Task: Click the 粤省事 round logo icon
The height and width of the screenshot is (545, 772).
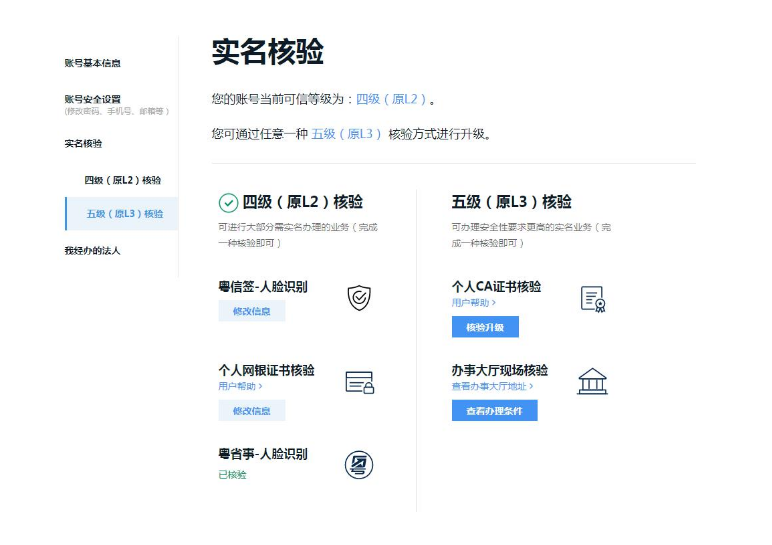Action: [x=359, y=465]
